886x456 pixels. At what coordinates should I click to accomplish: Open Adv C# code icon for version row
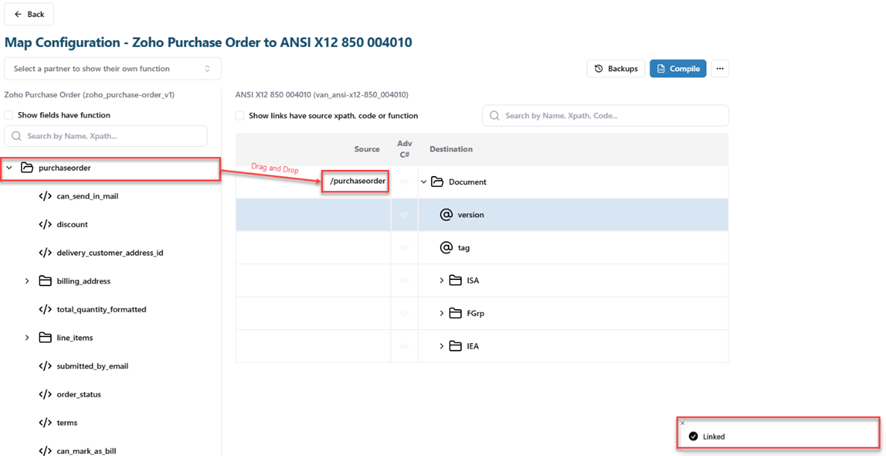pyautogui.click(x=404, y=215)
